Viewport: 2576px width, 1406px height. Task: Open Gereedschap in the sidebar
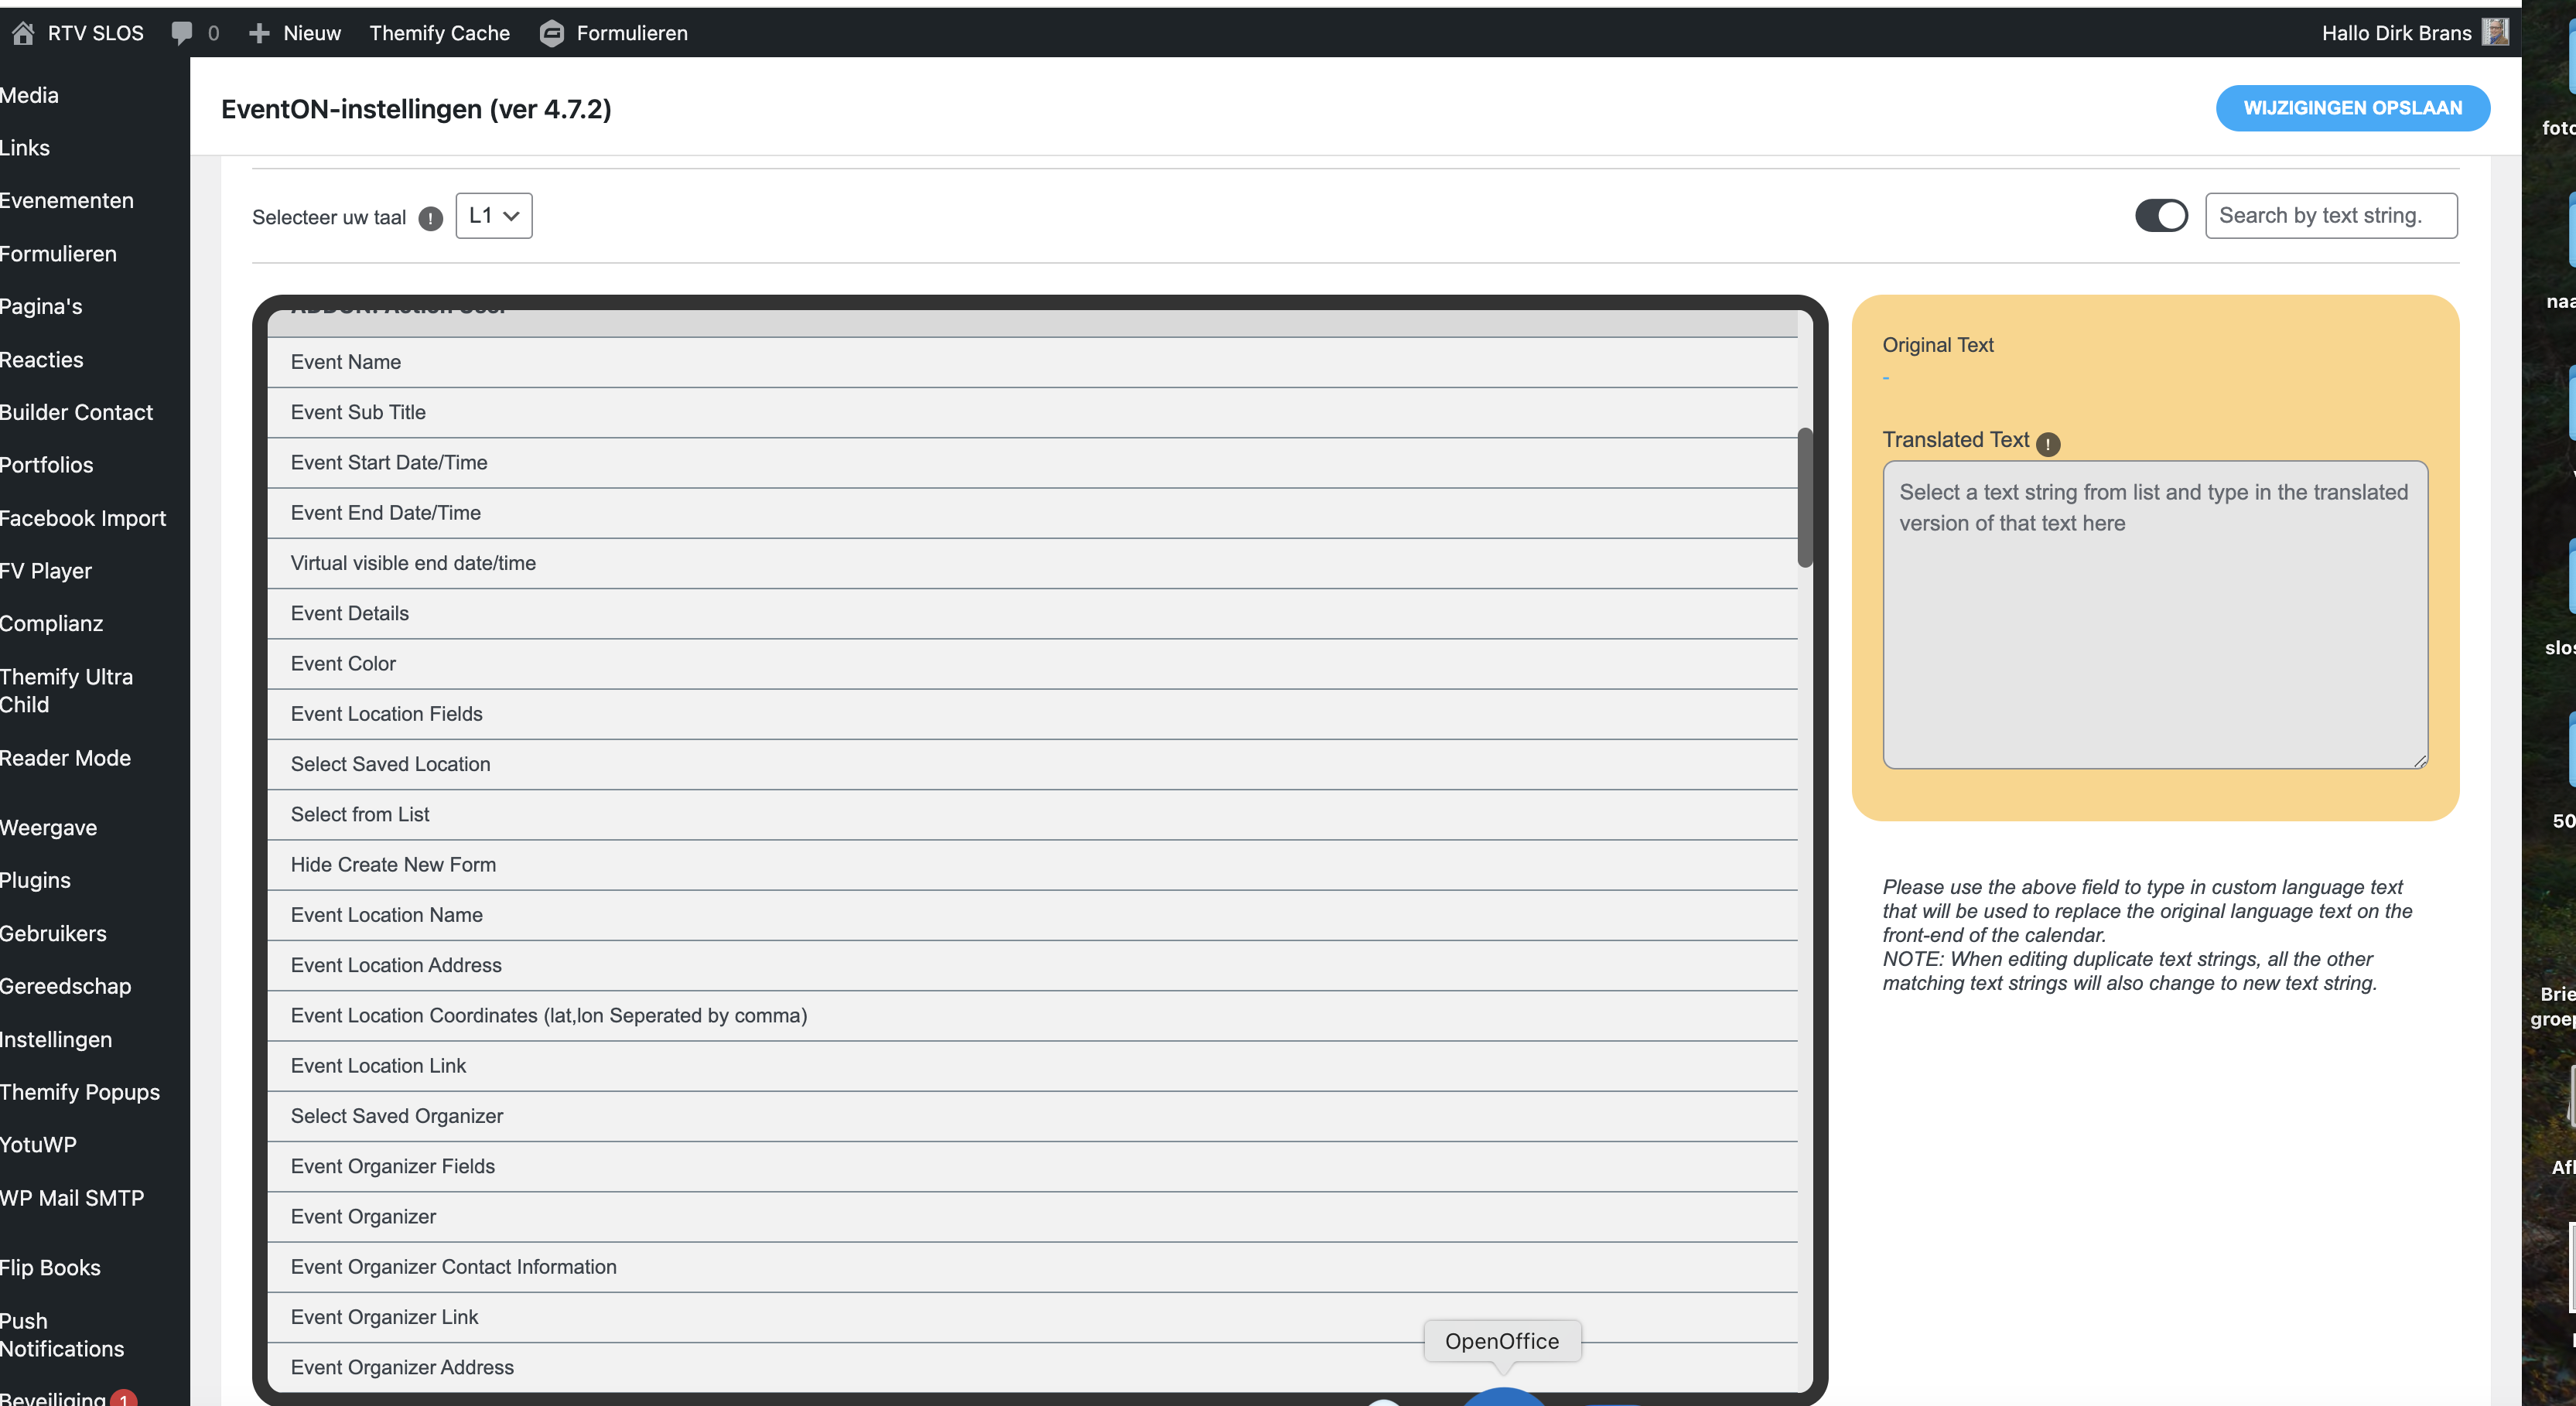pyautogui.click(x=66, y=986)
